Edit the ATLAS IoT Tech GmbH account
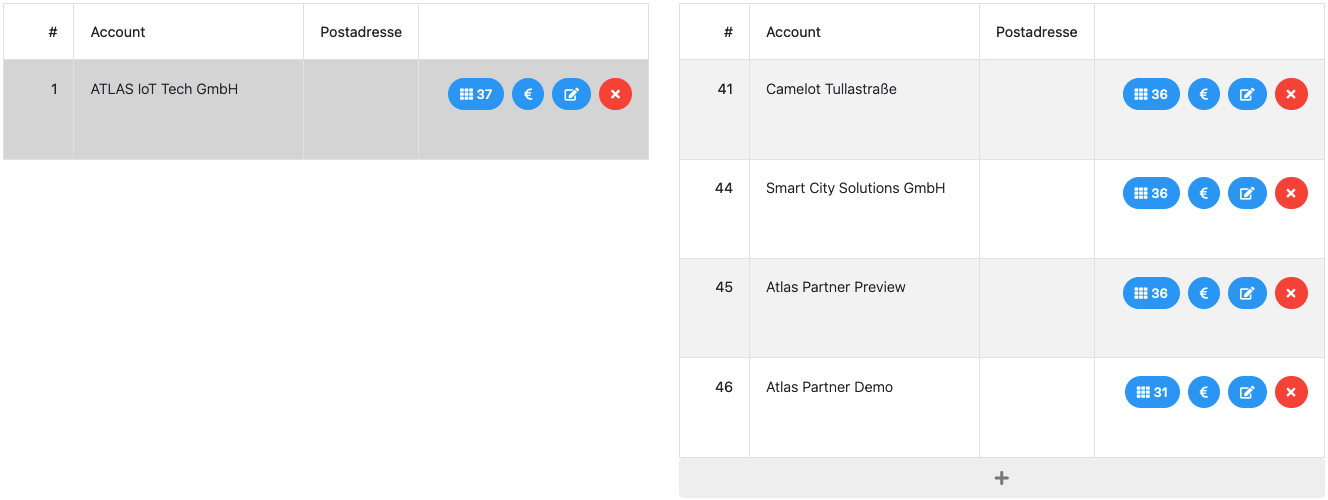Screen dimensions: 1328x500 point(571,94)
